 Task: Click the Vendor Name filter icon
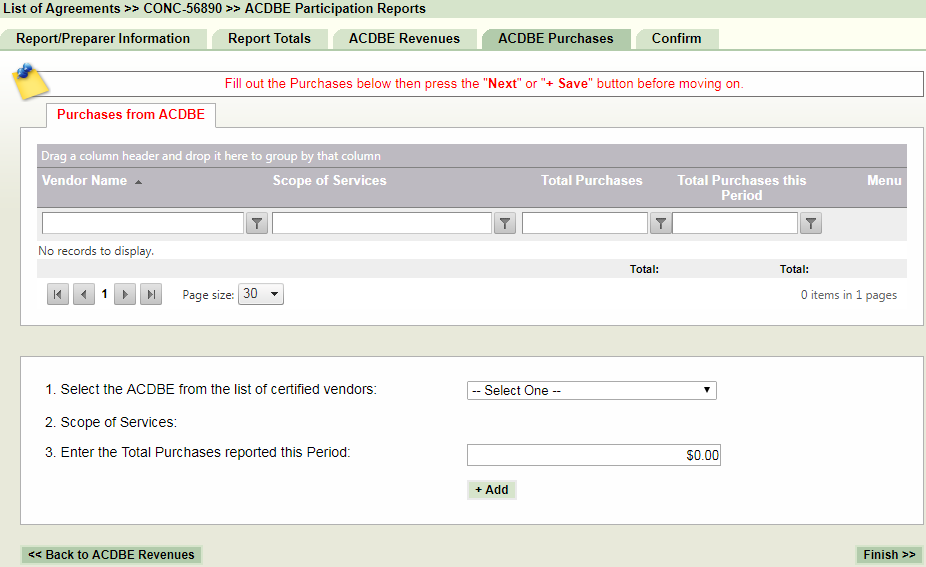click(x=257, y=223)
